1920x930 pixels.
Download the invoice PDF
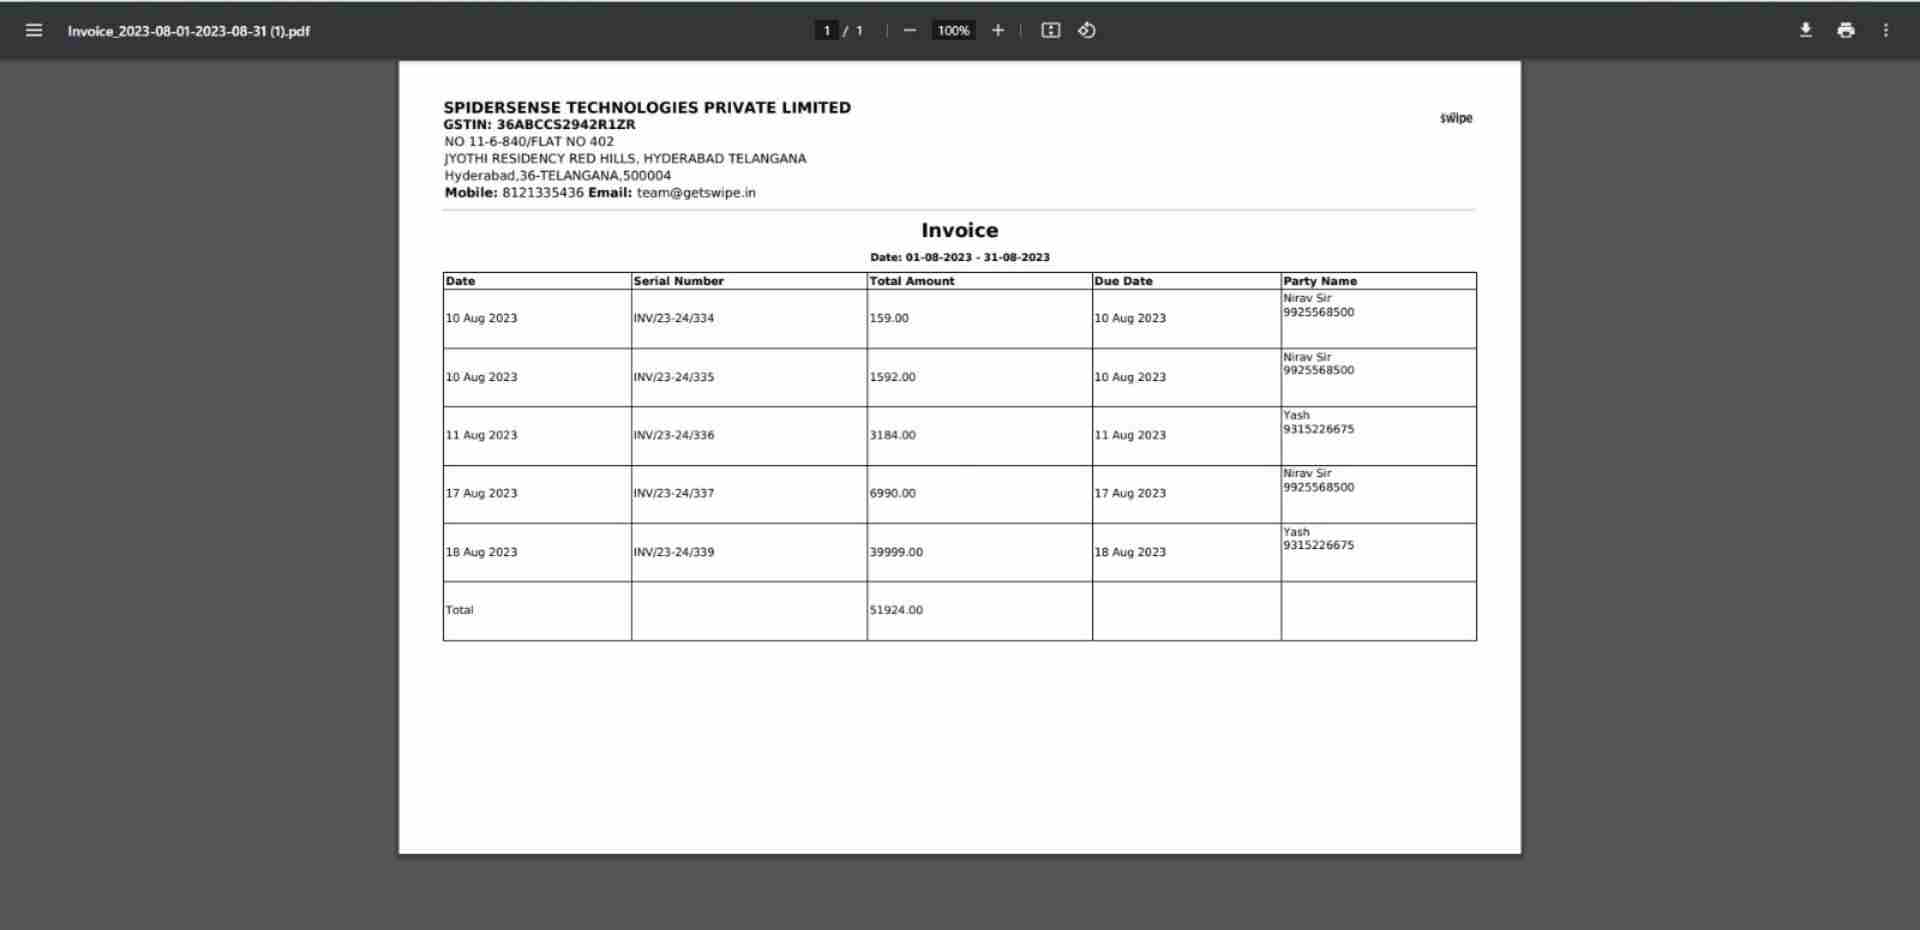[x=1805, y=30]
